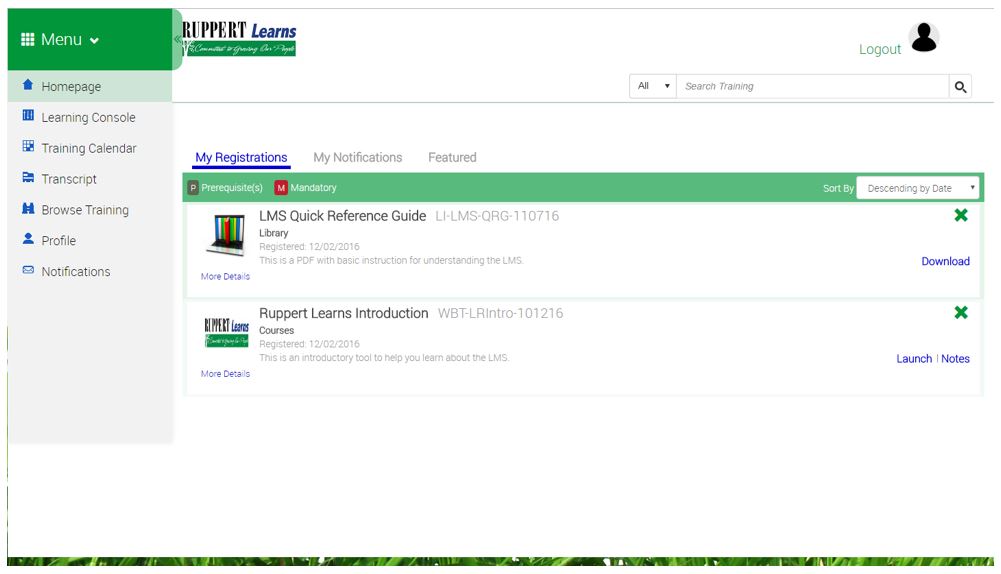Click the Training Calendar icon
Viewport: 1001px width, 574px height.
pos(28,146)
